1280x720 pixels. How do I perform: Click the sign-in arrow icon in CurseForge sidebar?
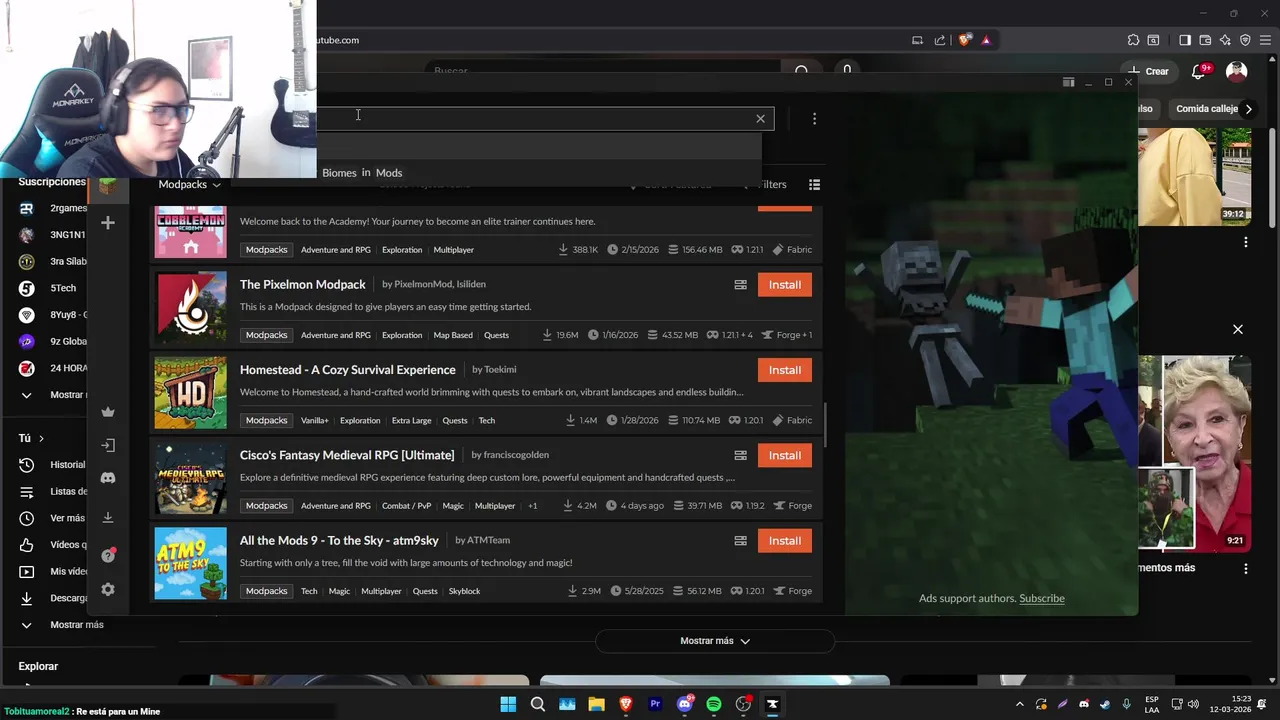coord(108,445)
